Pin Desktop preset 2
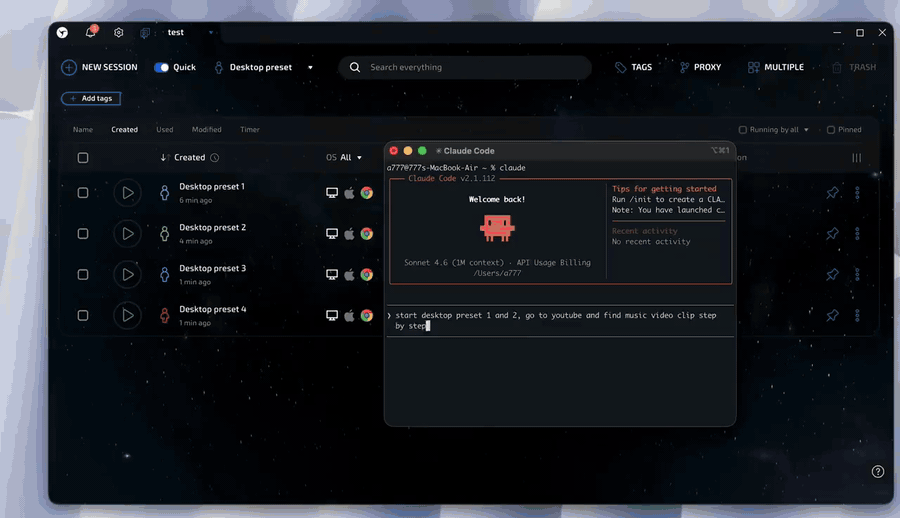900x518 pixels. [x=832, y=234]
